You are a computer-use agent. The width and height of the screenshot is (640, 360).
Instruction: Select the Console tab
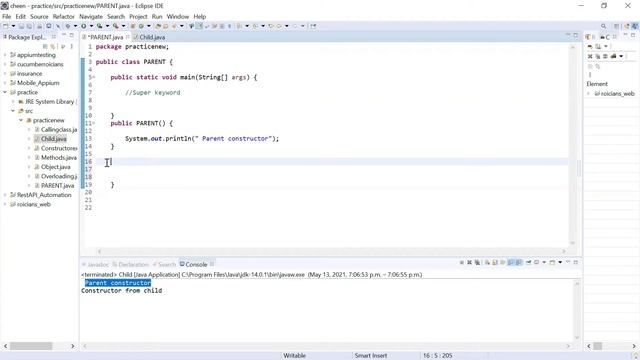(x=196, y=264)
